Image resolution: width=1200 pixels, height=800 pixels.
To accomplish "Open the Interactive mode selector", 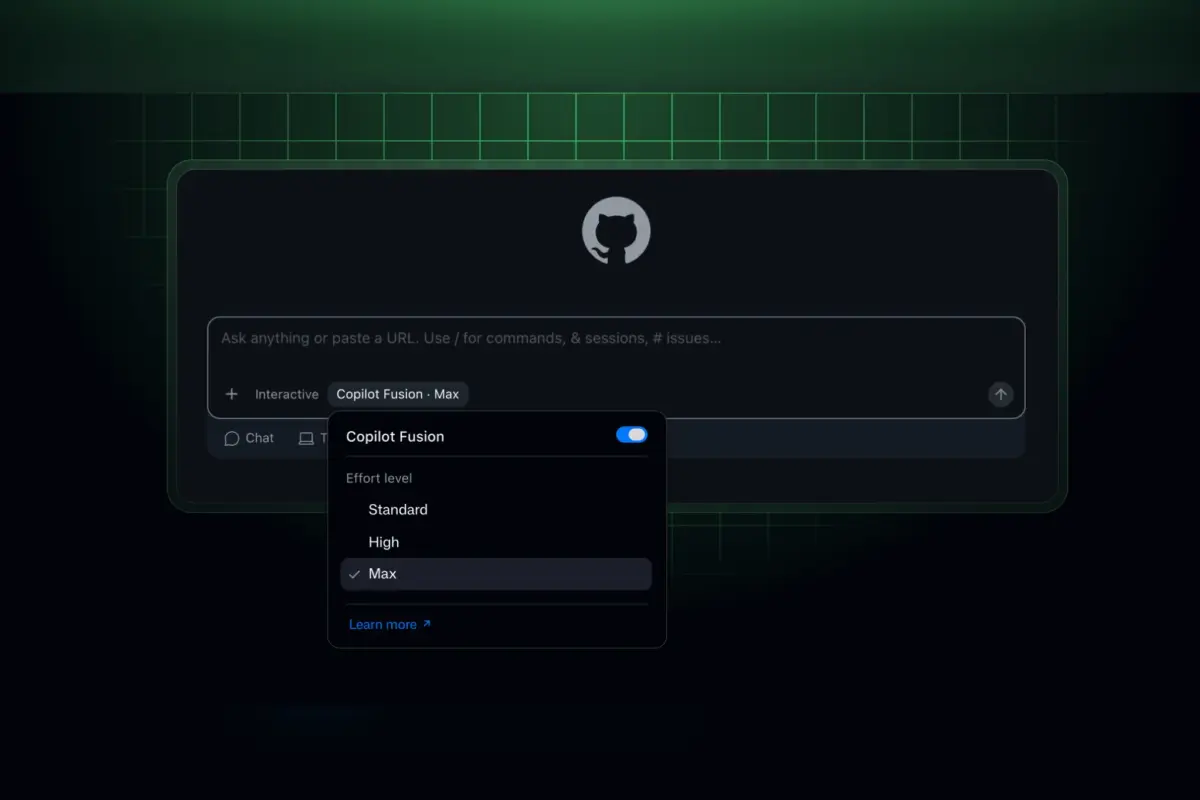I will click(287, 394).
